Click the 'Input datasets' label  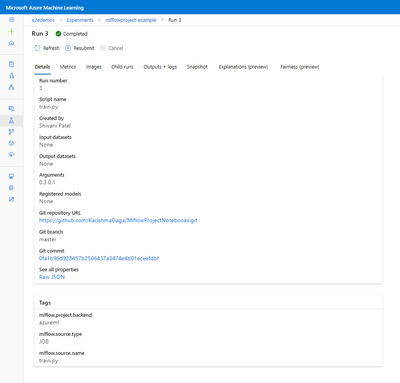(55, 137)
